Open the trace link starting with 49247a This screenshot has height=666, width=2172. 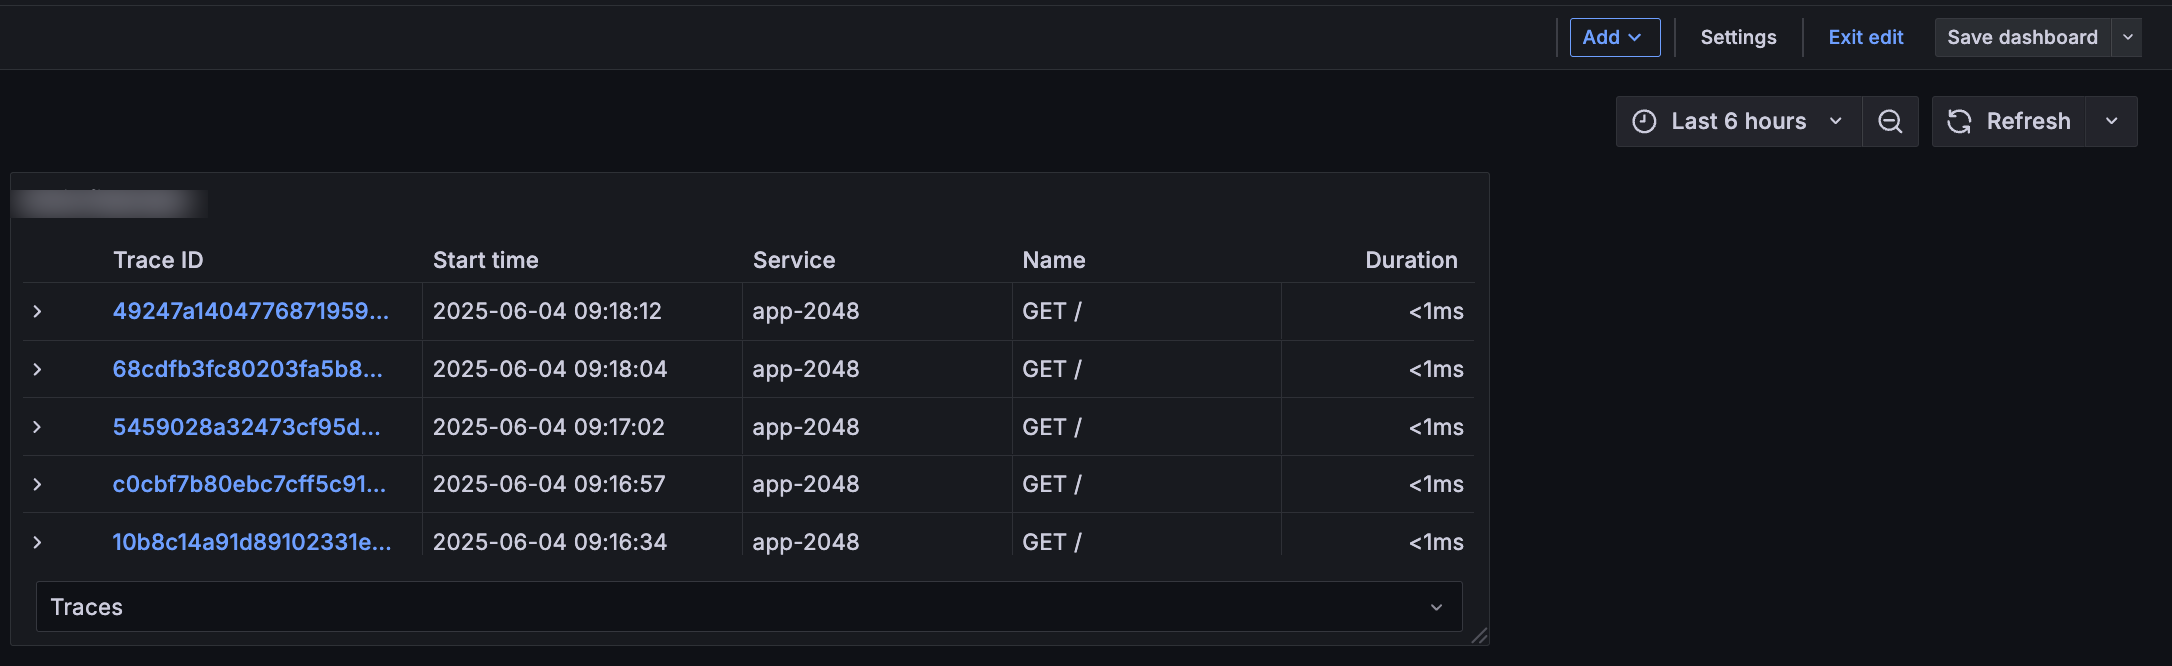[250, 311]
